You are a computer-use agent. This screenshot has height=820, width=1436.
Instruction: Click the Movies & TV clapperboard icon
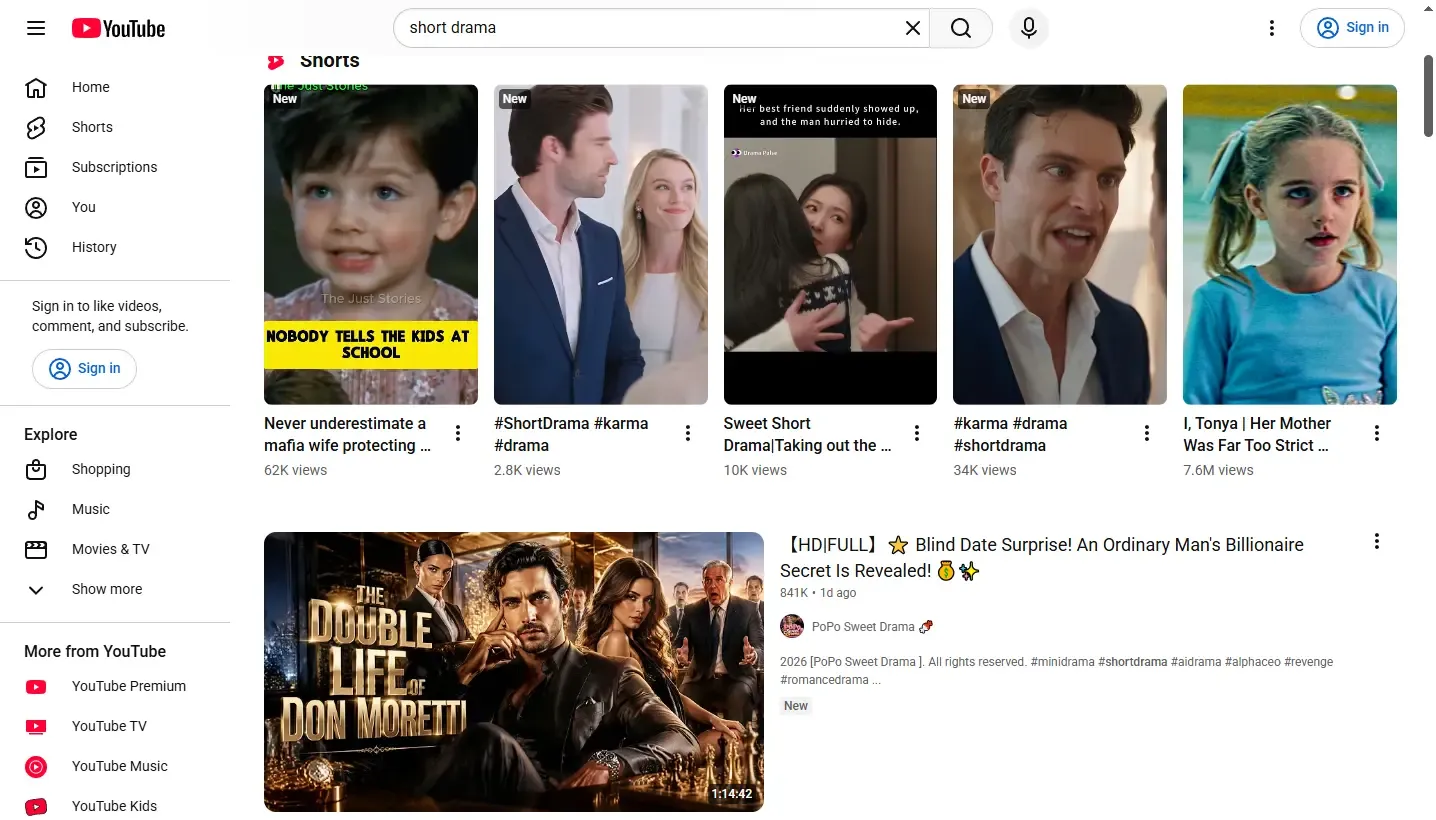click(x=36, y=549)
